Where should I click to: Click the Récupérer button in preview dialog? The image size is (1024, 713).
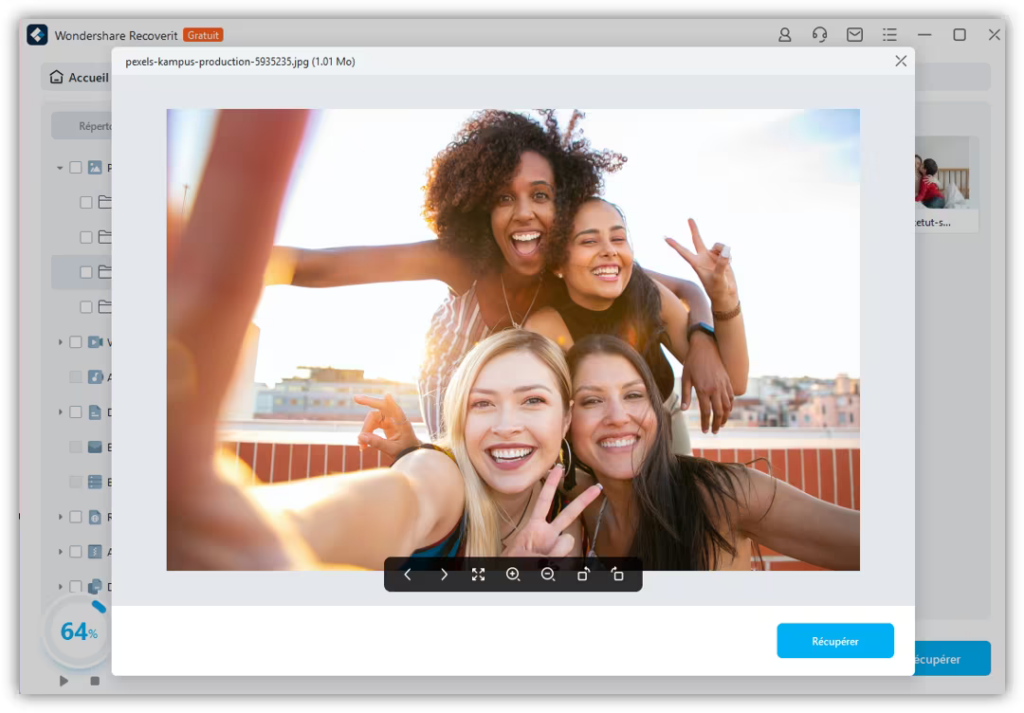(835, 641)
